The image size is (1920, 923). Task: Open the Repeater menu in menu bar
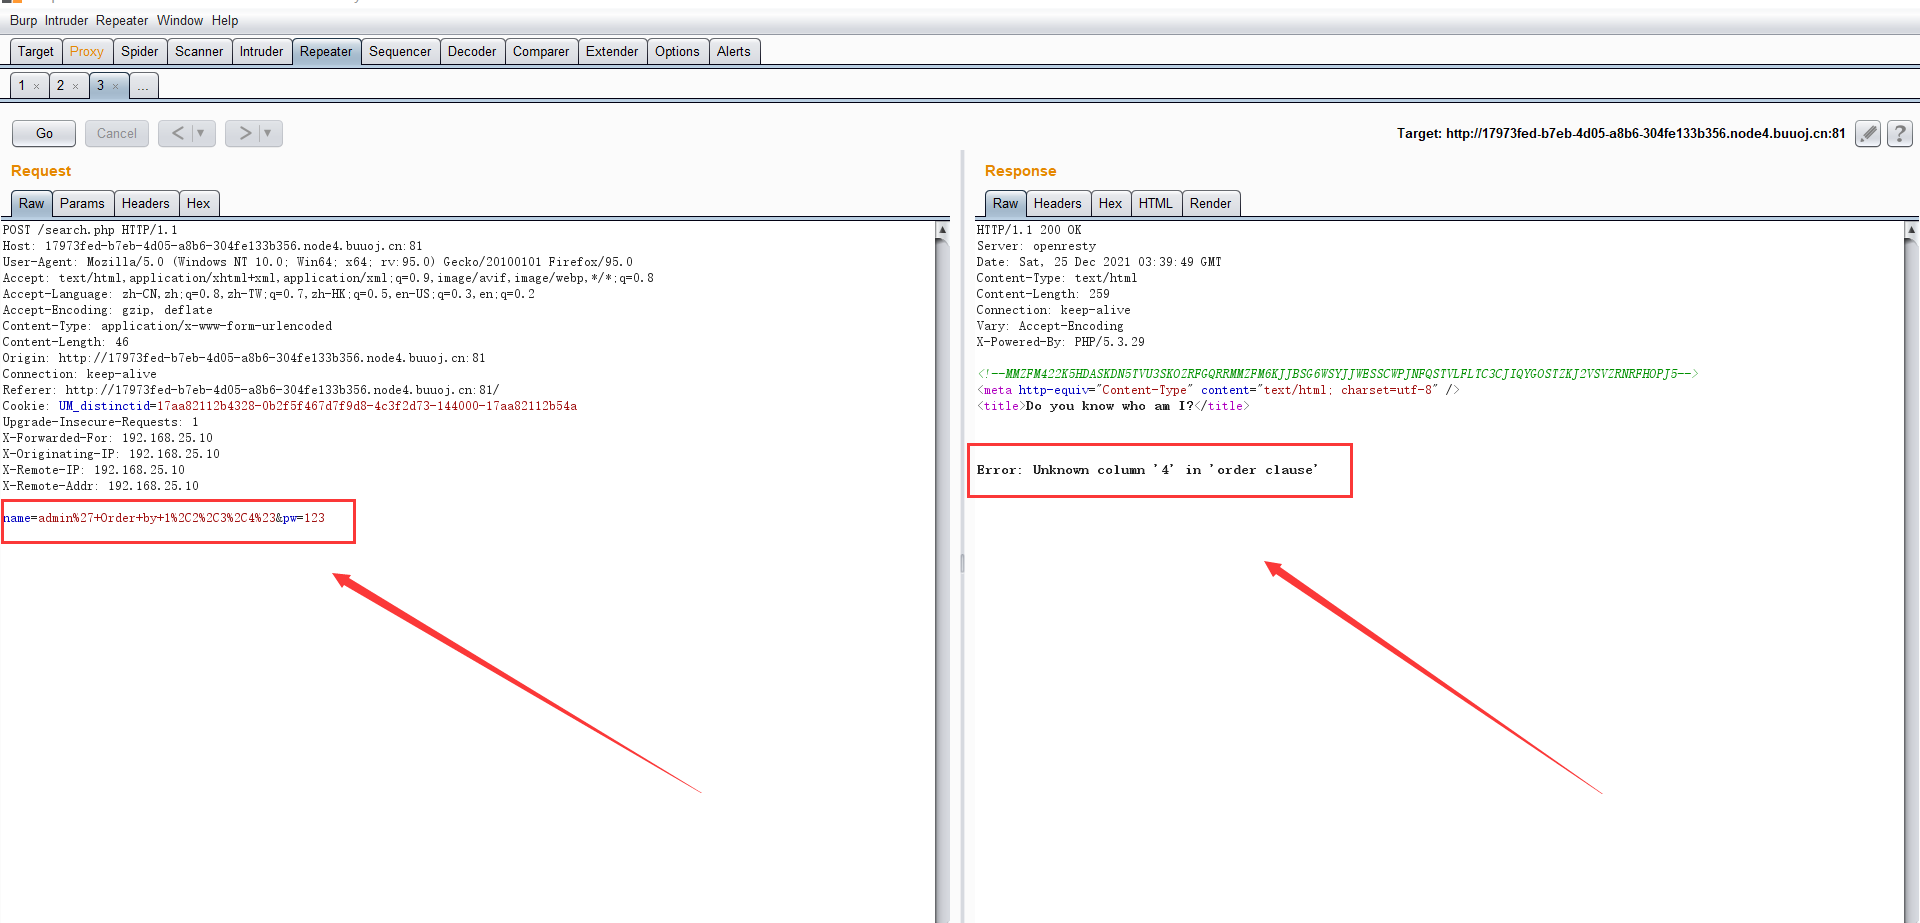(x=122, y=20)
